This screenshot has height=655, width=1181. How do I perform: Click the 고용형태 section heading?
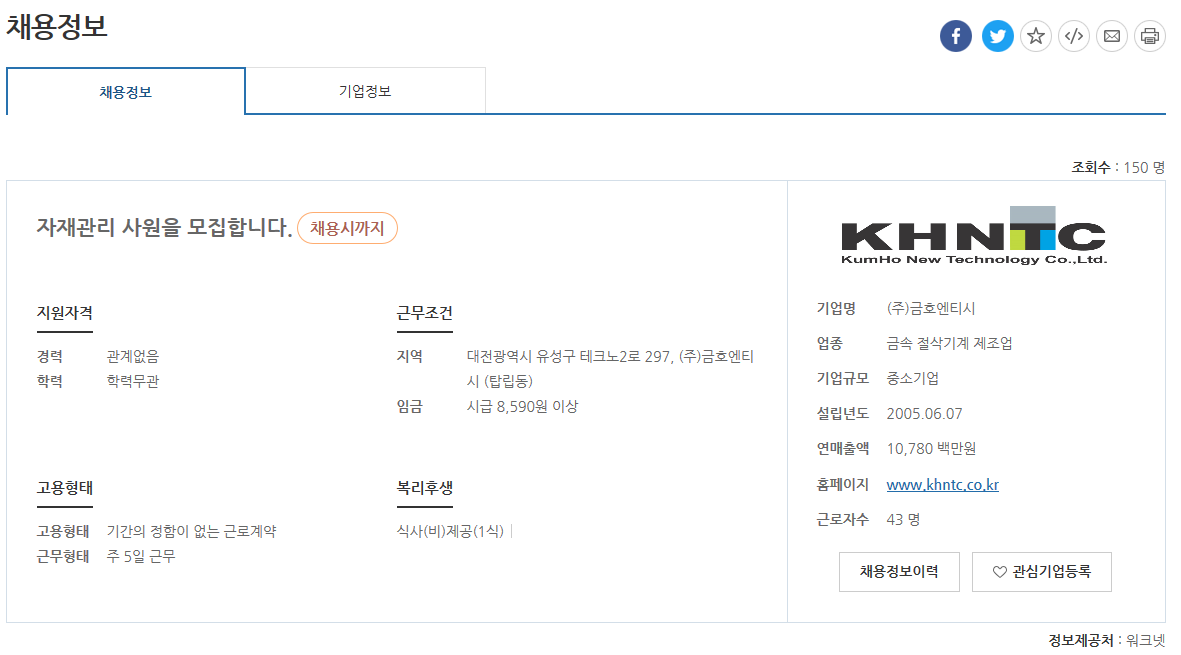pyautogui.click(x=65, y=488)
